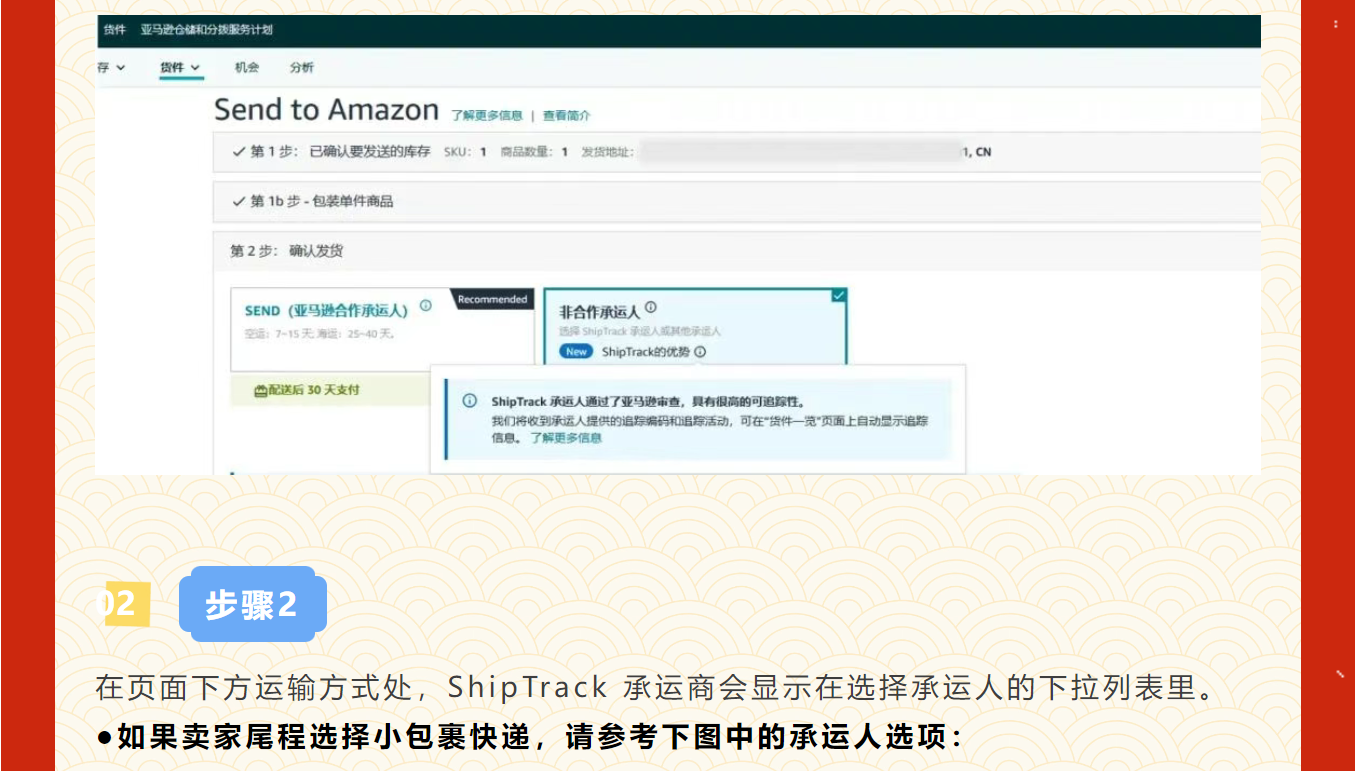The width and height of the screenshot is (1355, 771).
Task: Switch to the 机会 tab
Action: 246,67
